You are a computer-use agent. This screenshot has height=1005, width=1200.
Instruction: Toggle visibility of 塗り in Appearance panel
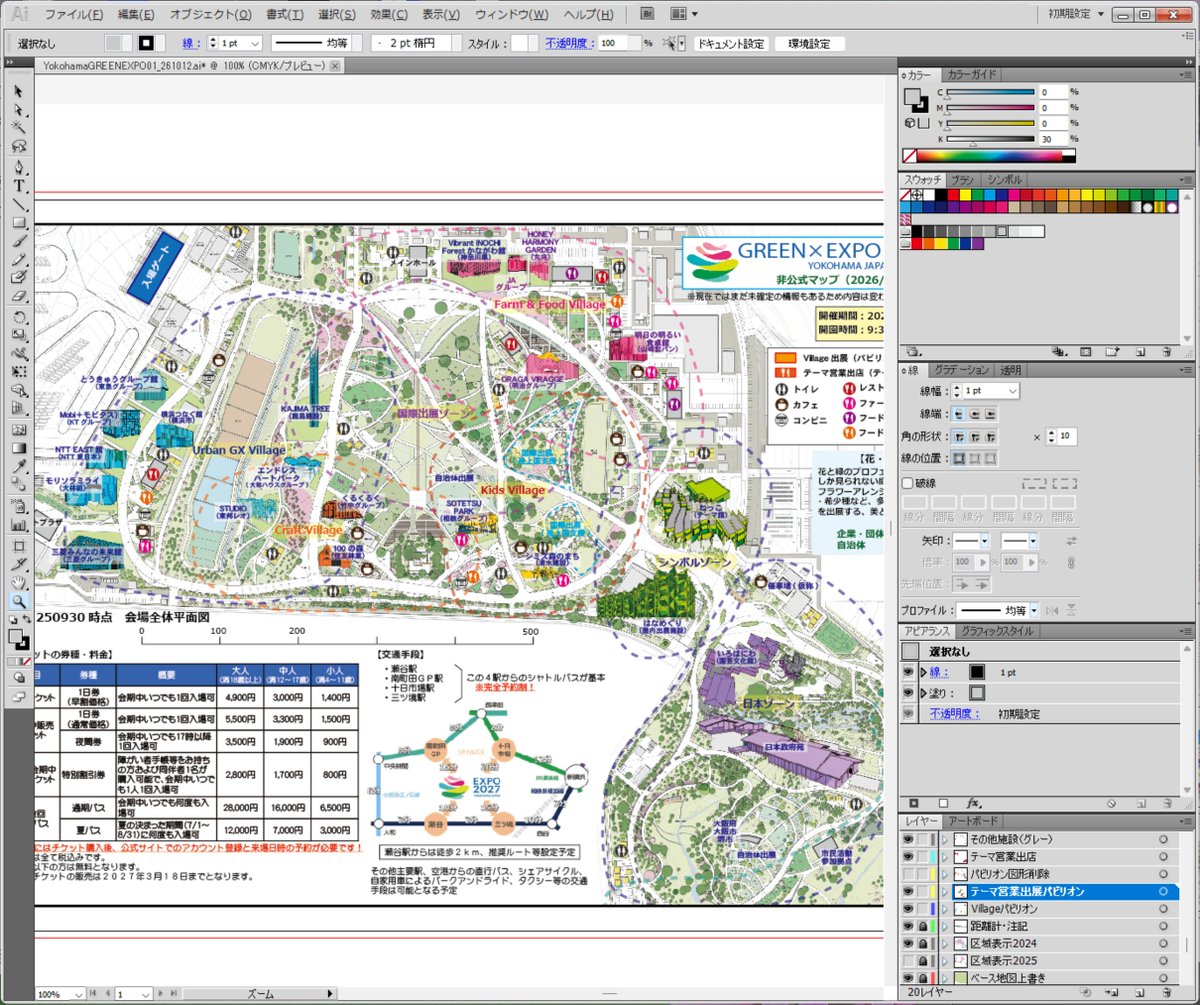click(908, 693)
